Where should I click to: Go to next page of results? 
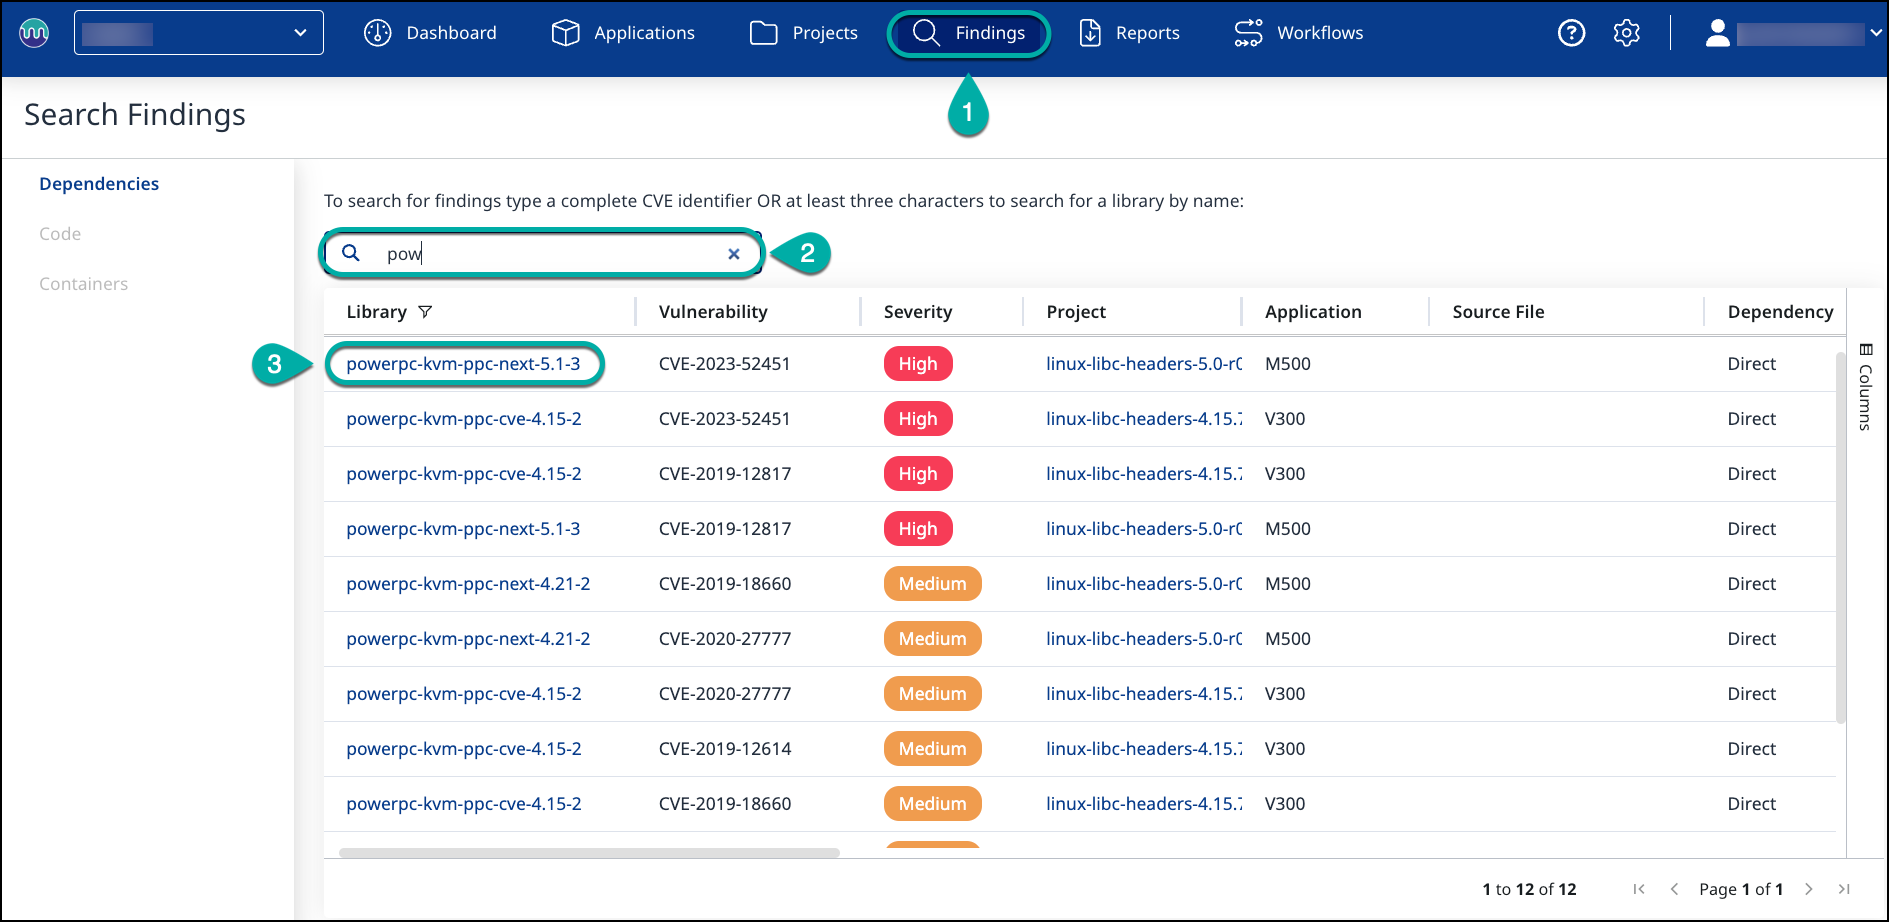click(x=1809, y=889)
